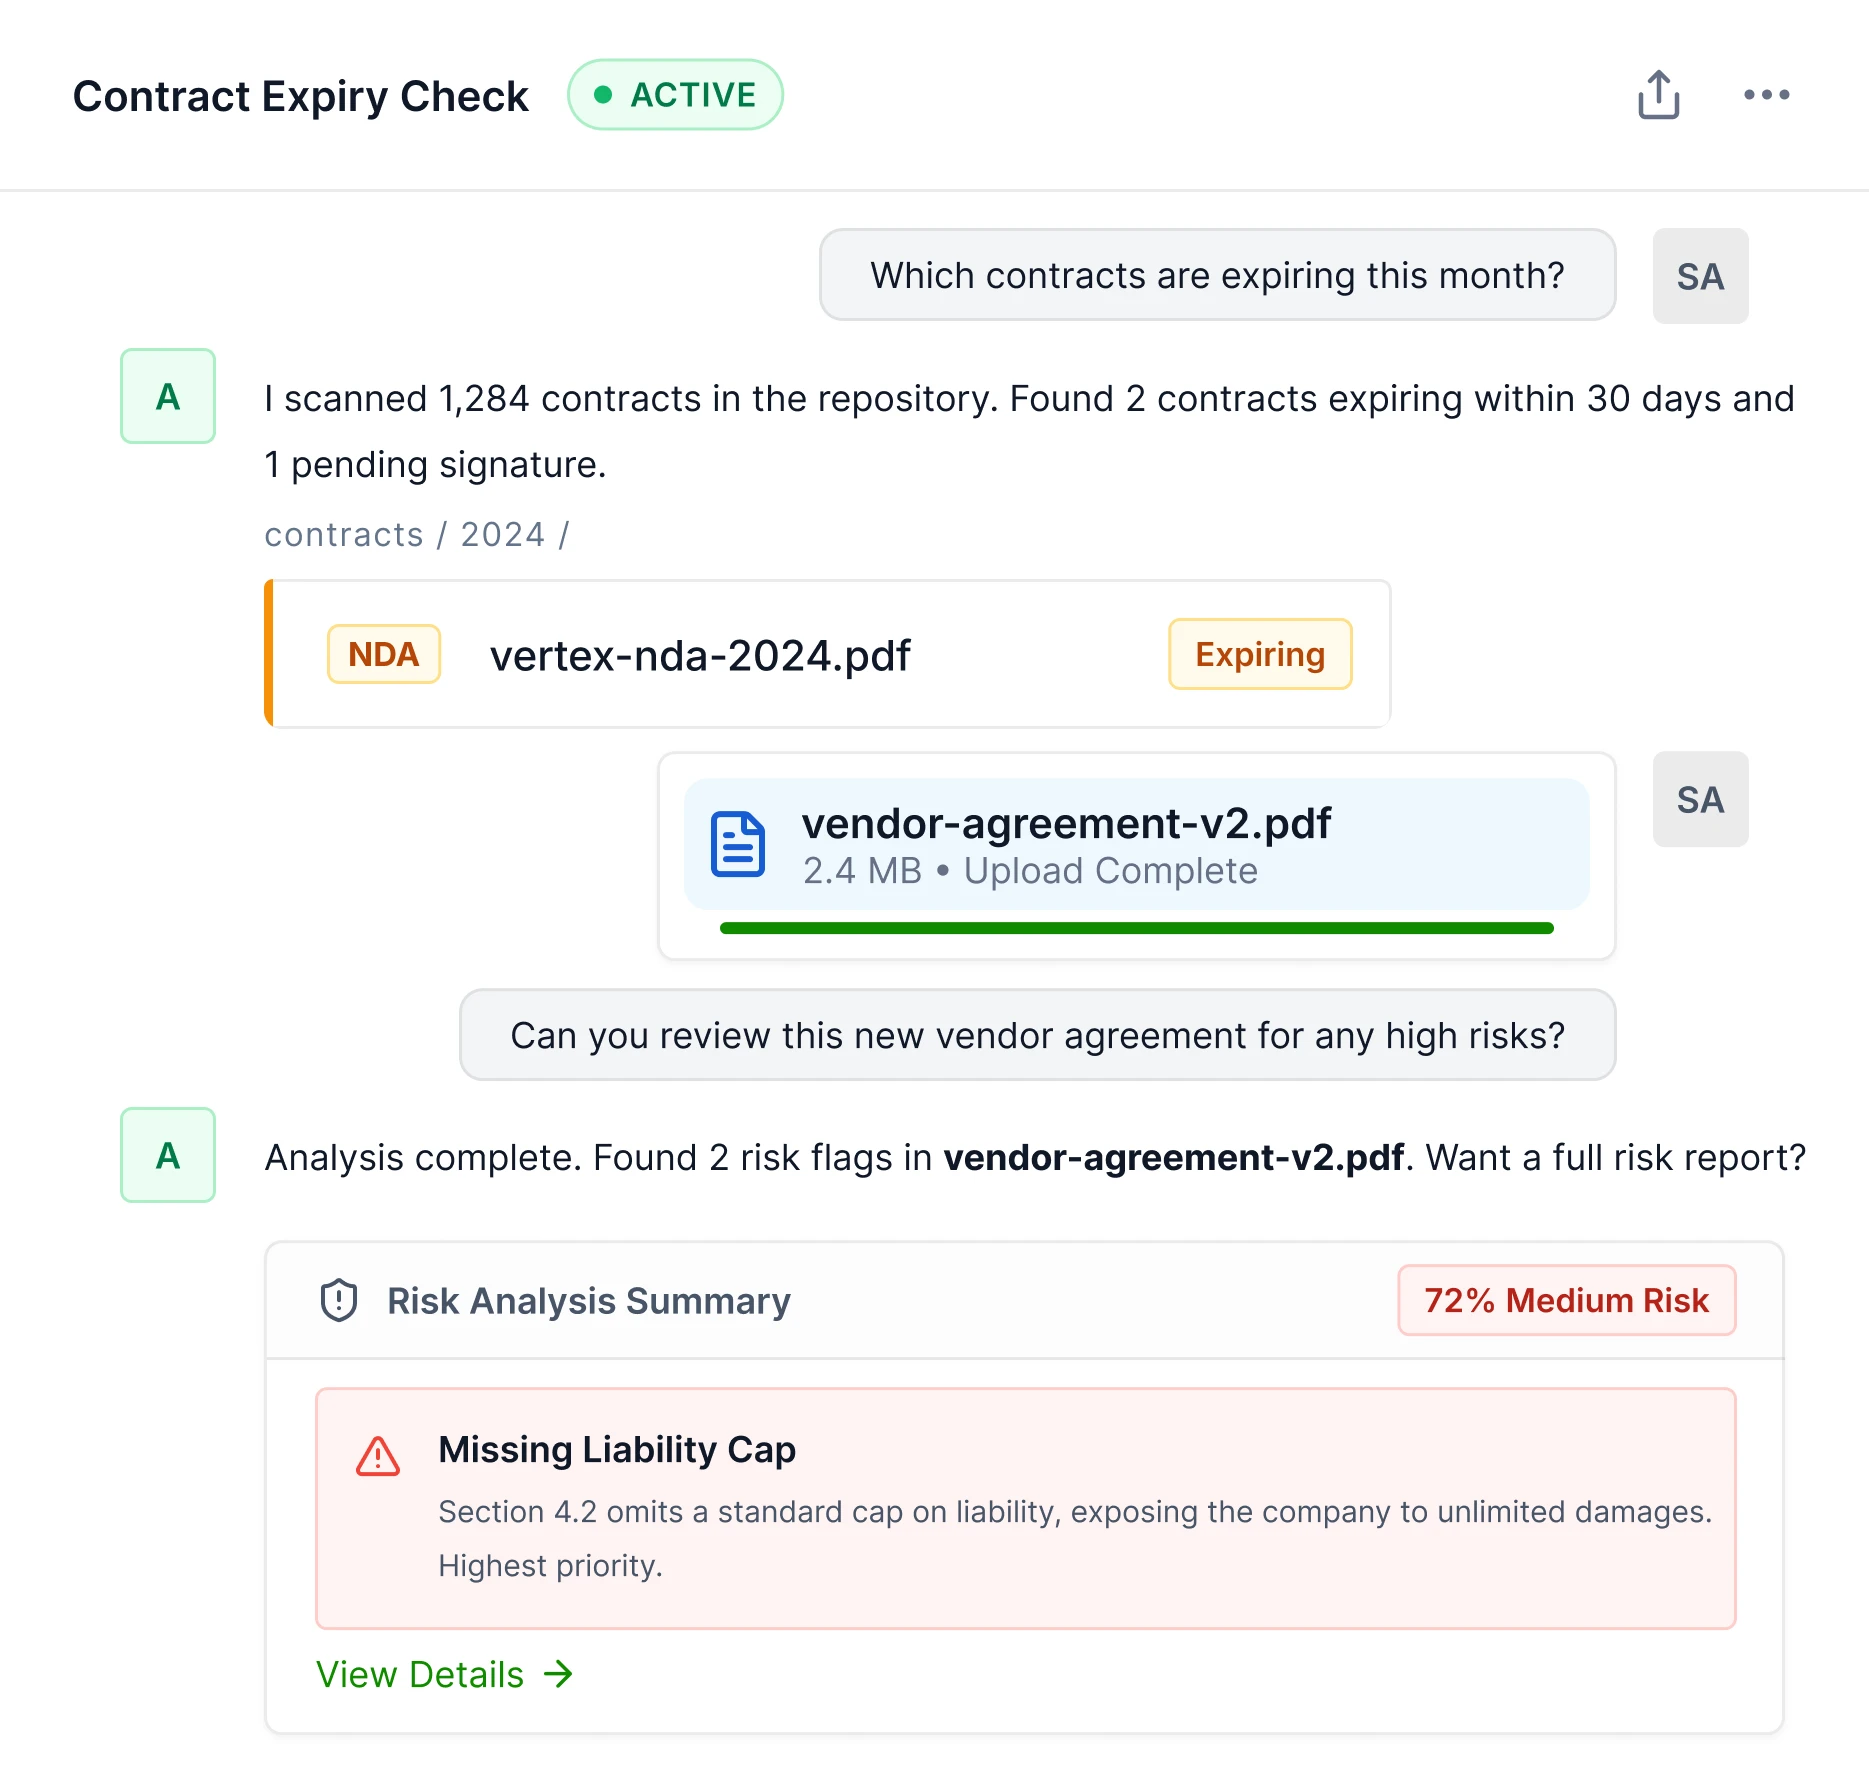Expand the contracts breadcrumb folder
1869x1770 pixels.
pos(344,534)
